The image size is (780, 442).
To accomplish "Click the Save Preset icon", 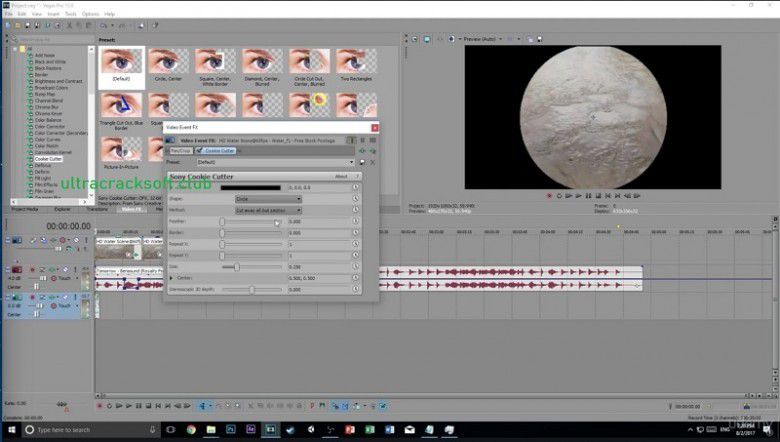I will tap(362, 163).
